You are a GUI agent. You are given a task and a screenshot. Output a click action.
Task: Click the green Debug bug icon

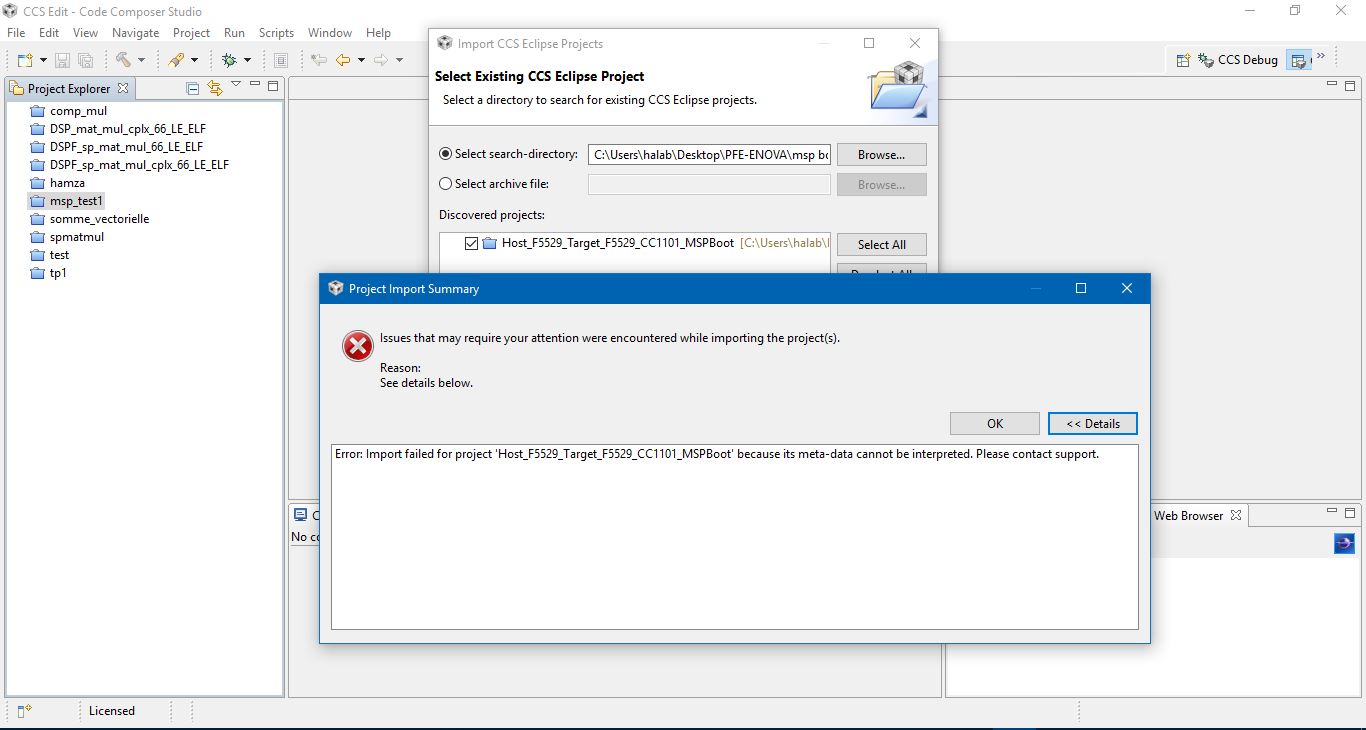tap(229, 60)
